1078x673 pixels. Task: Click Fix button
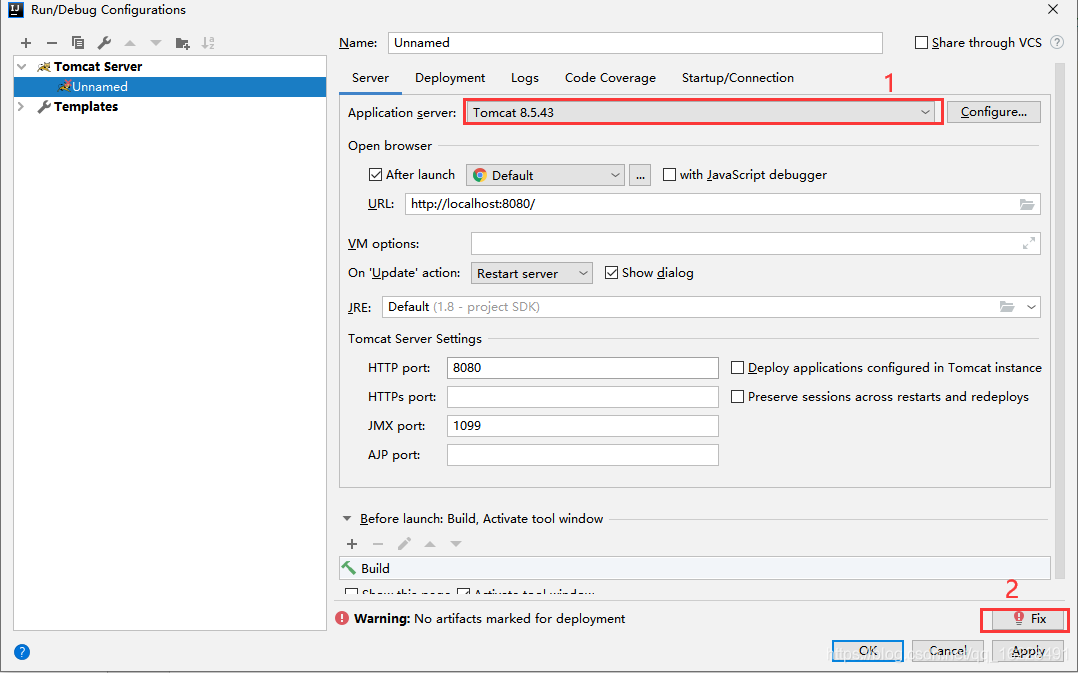tap(1029, 619)
